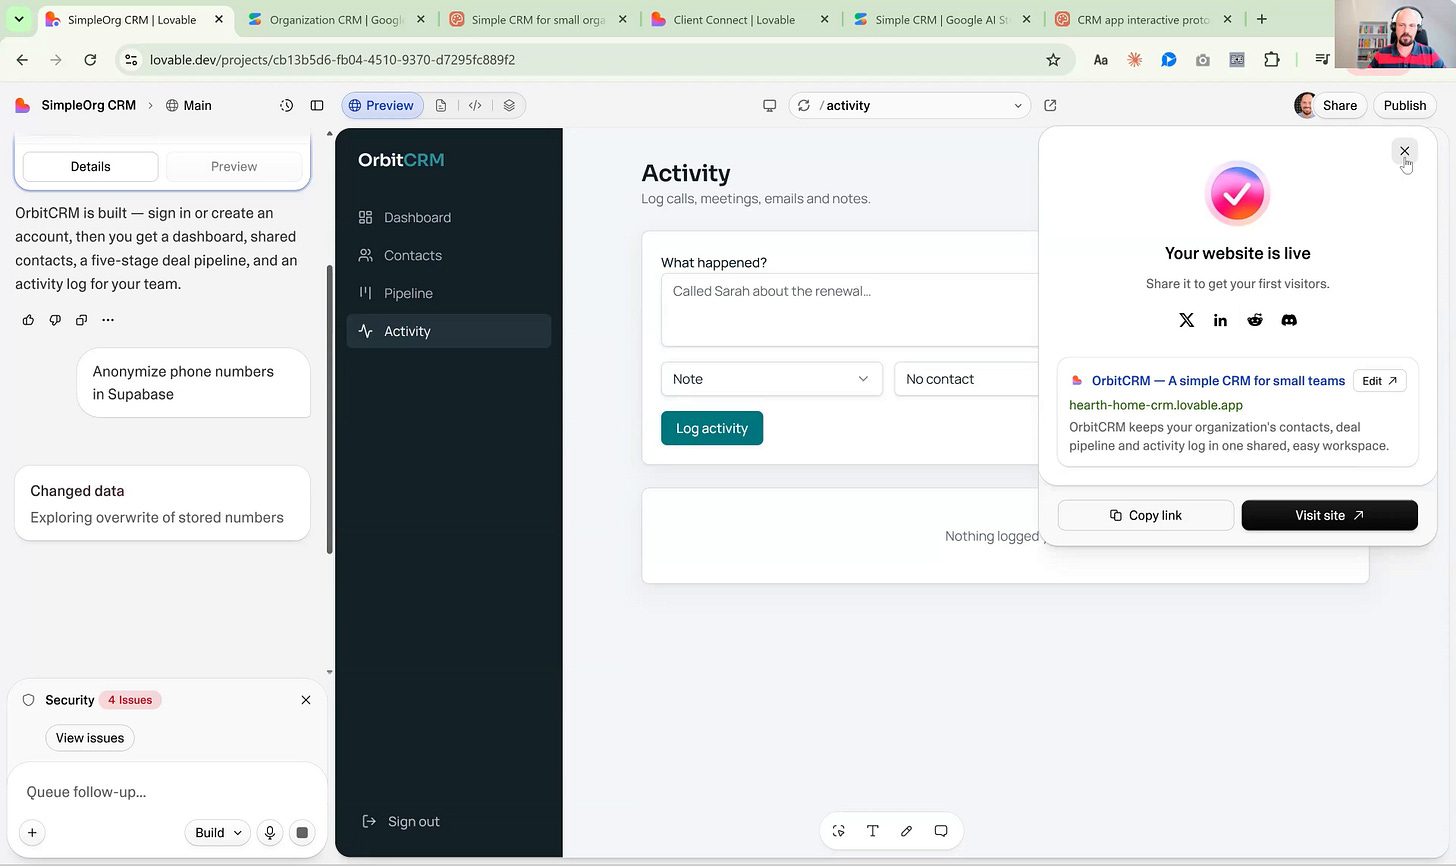Open Contacts in OrbitCRM sidebar
The width and height of the screenshot is (1456, 866).
click(448, 255)
